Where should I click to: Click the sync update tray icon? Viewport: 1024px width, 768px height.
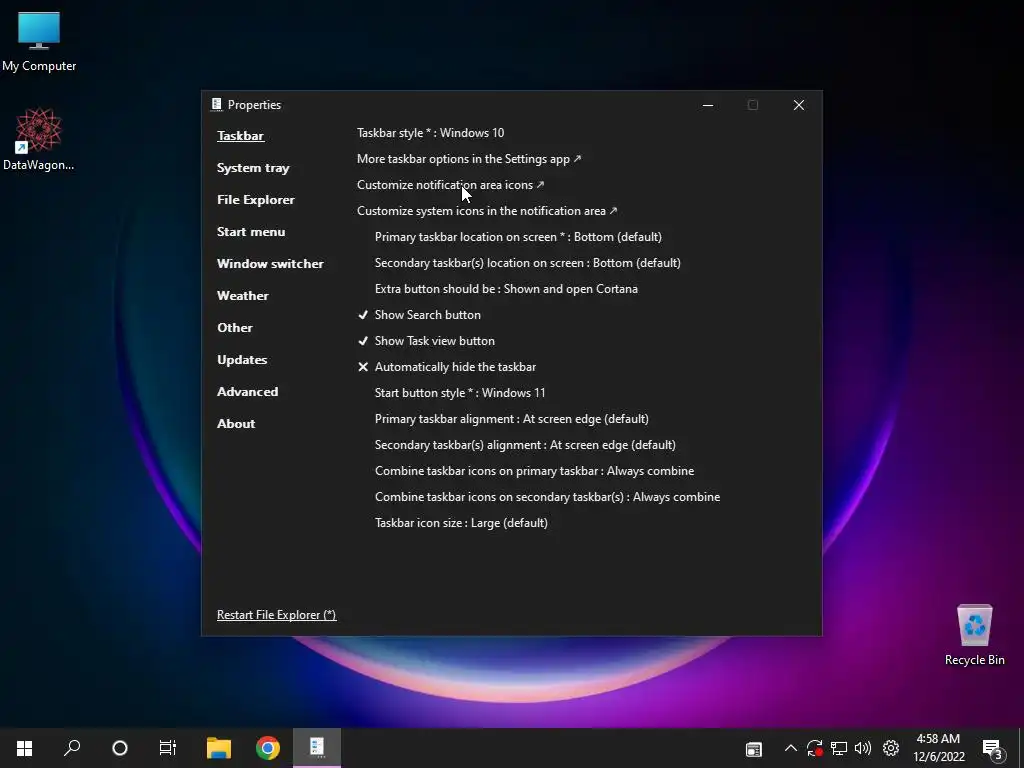coord(814,748)
